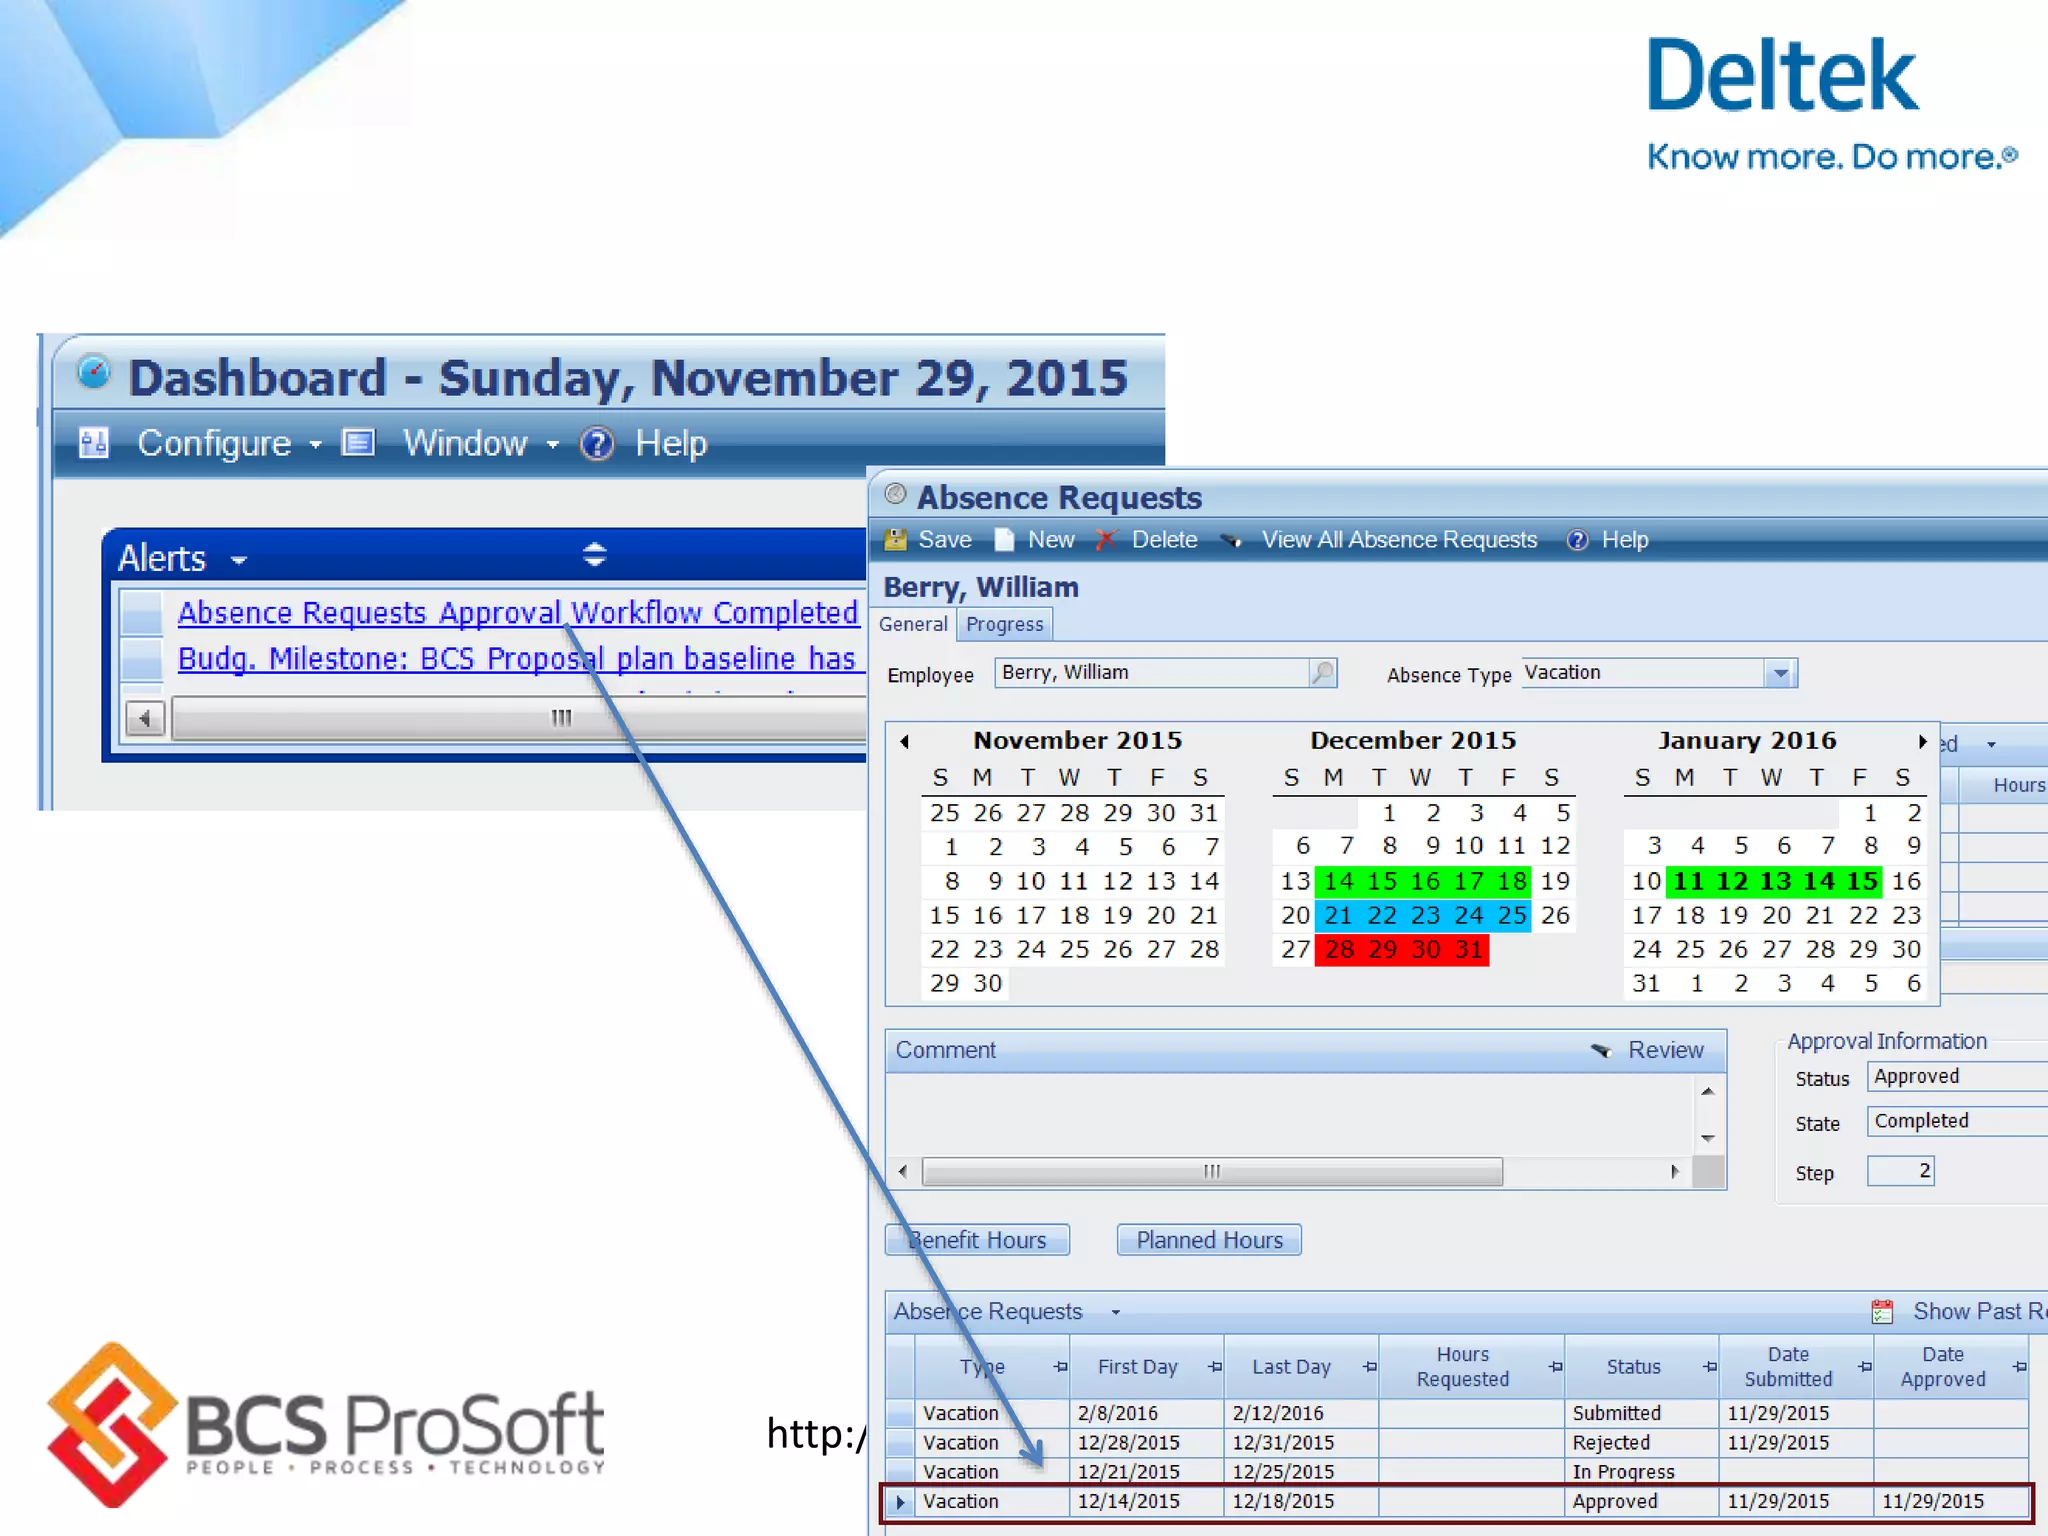Image resolution: width=2048 pixels, height=1536 pixels.
Task: Go to next month in calendar
Action: pos(1921,741)
